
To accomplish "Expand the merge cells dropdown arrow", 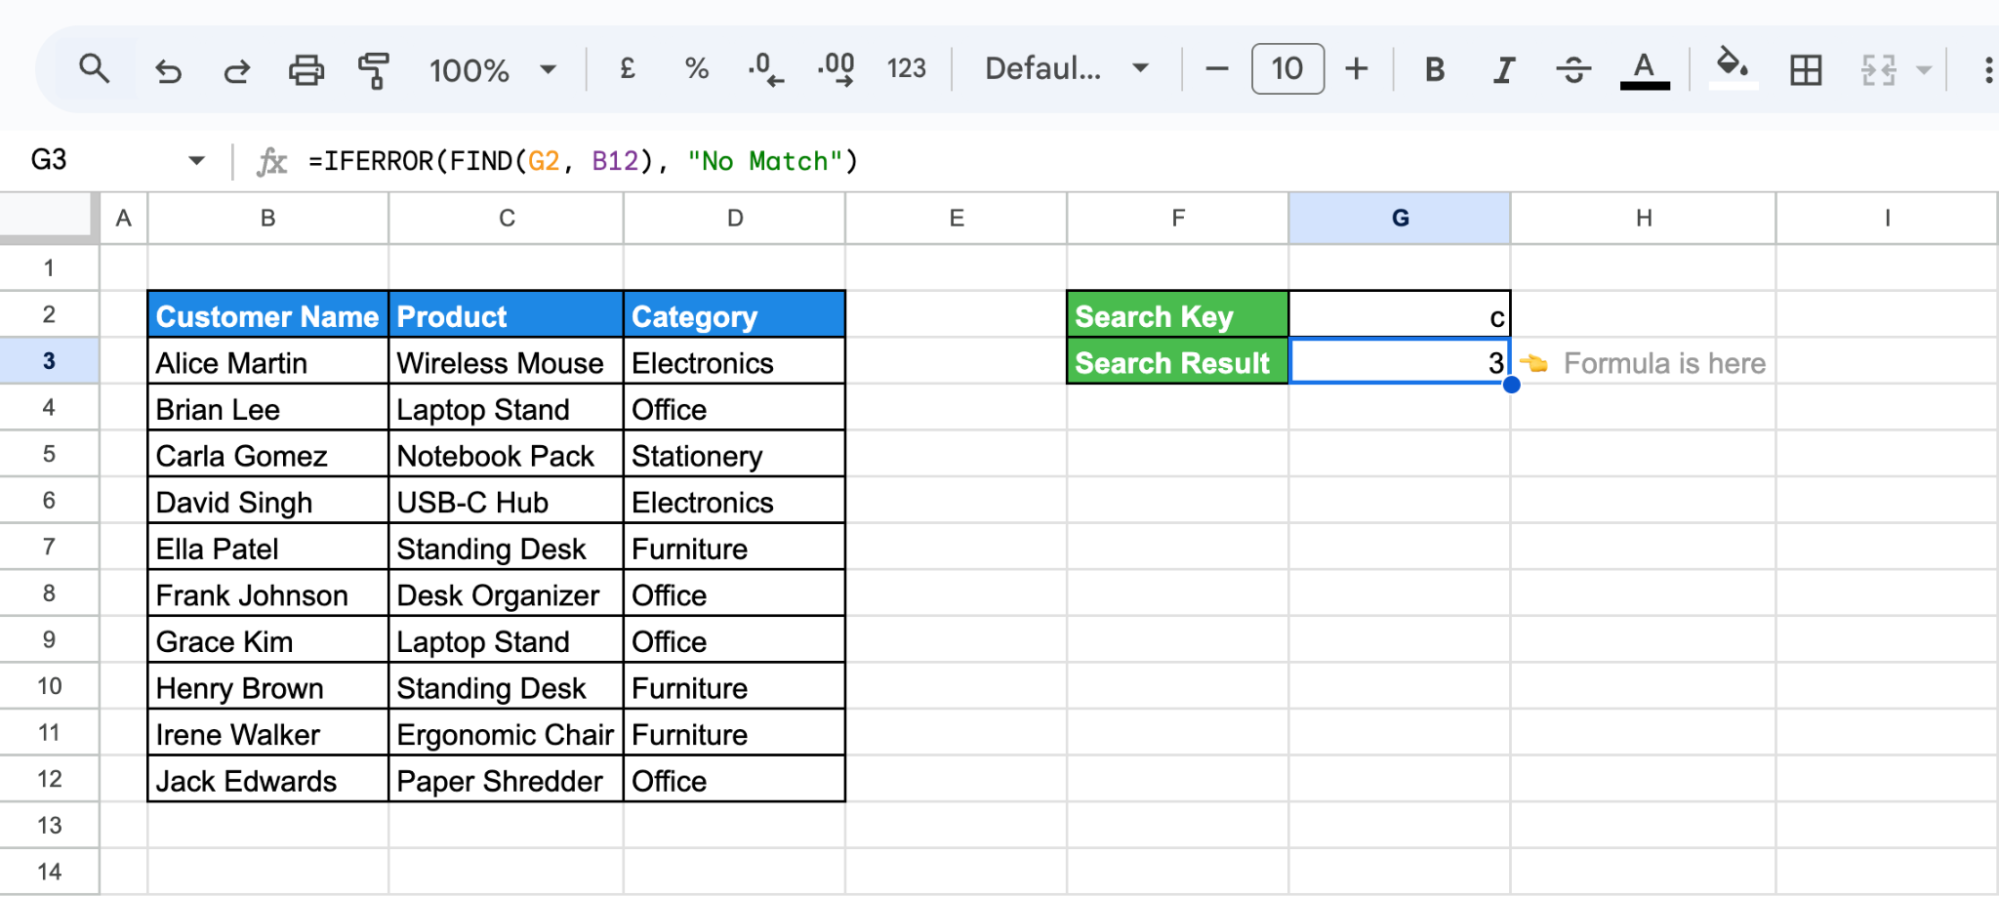I will pyautogui.click(x=1923, y=70).
